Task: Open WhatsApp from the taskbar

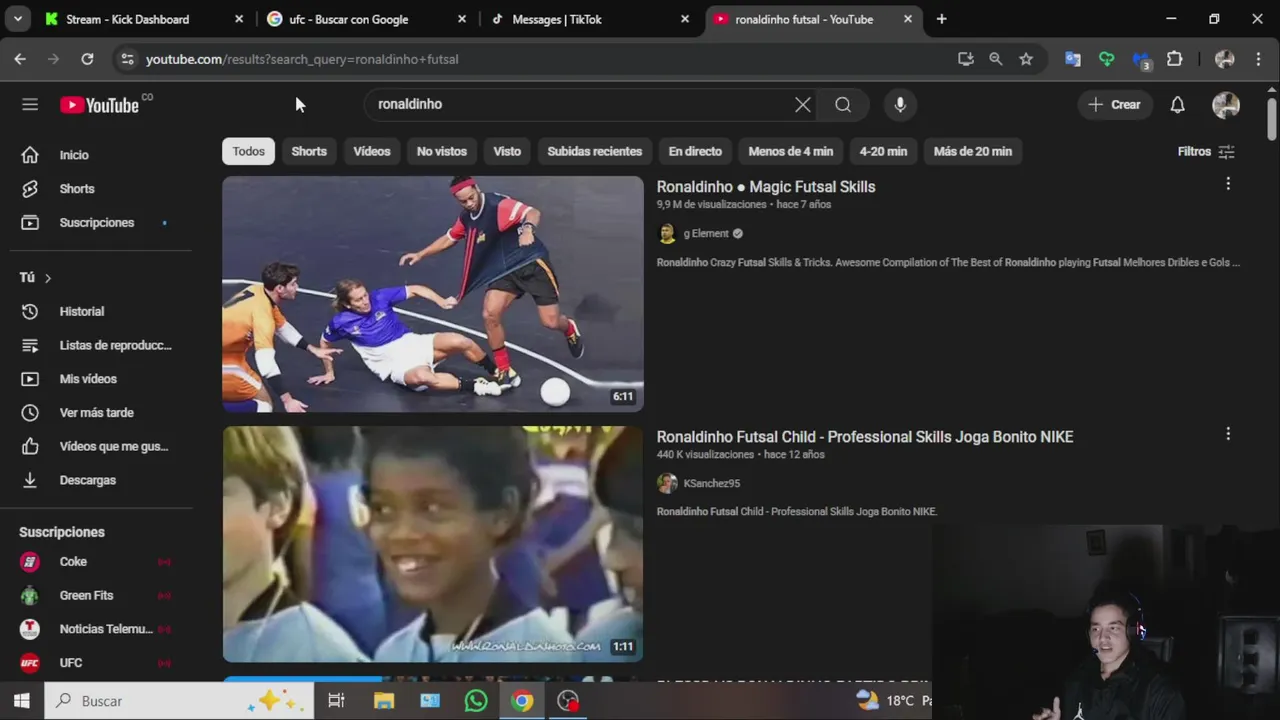Action: [x=476, y=701]
